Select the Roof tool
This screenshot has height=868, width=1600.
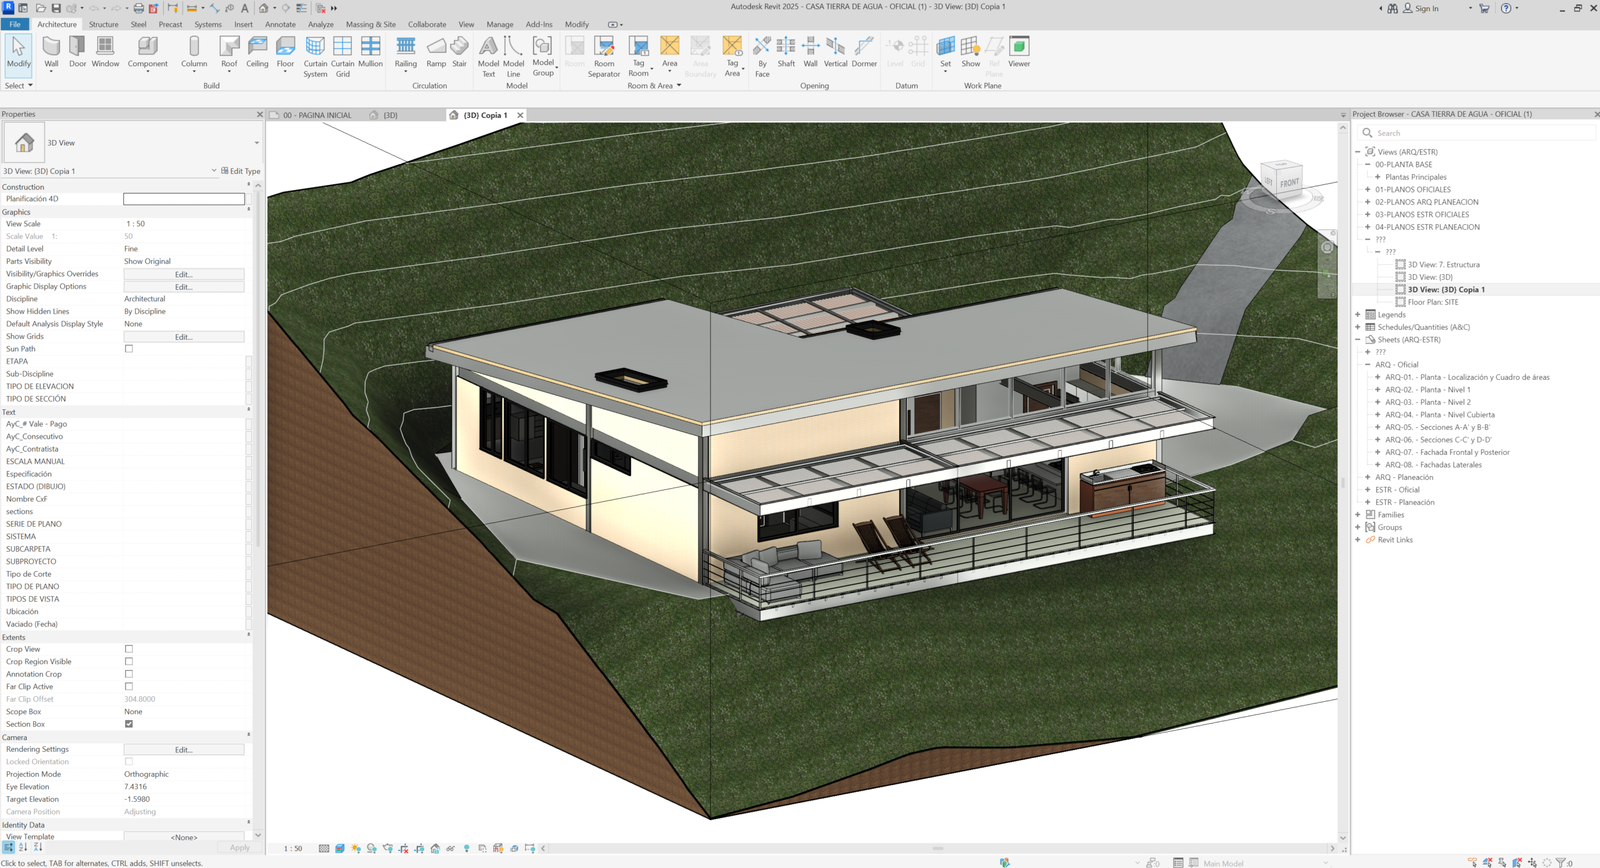click(229, 53)
